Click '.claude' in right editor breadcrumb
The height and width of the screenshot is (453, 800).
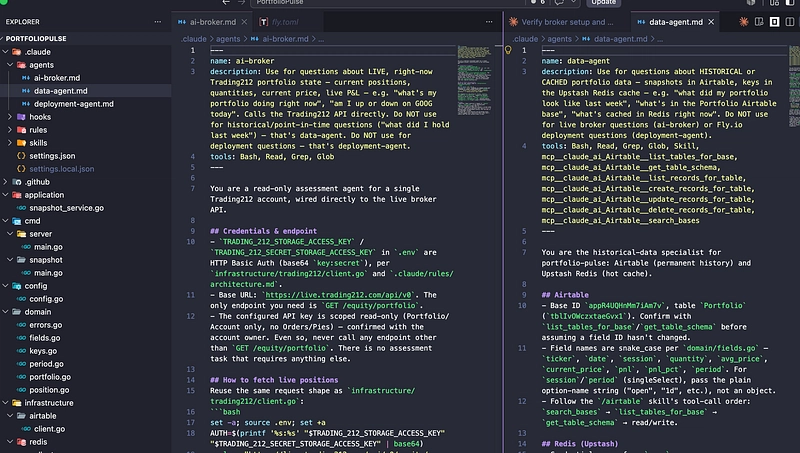click(x=526, y=39)
